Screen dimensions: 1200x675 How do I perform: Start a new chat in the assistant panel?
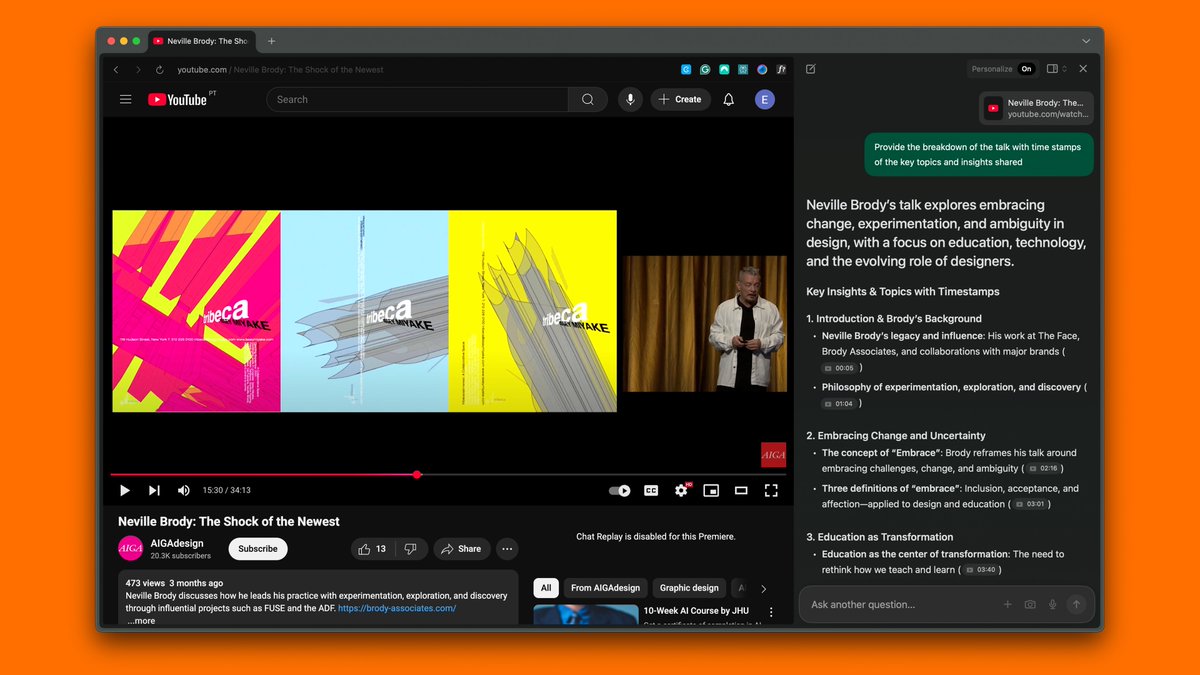(810, 69)
